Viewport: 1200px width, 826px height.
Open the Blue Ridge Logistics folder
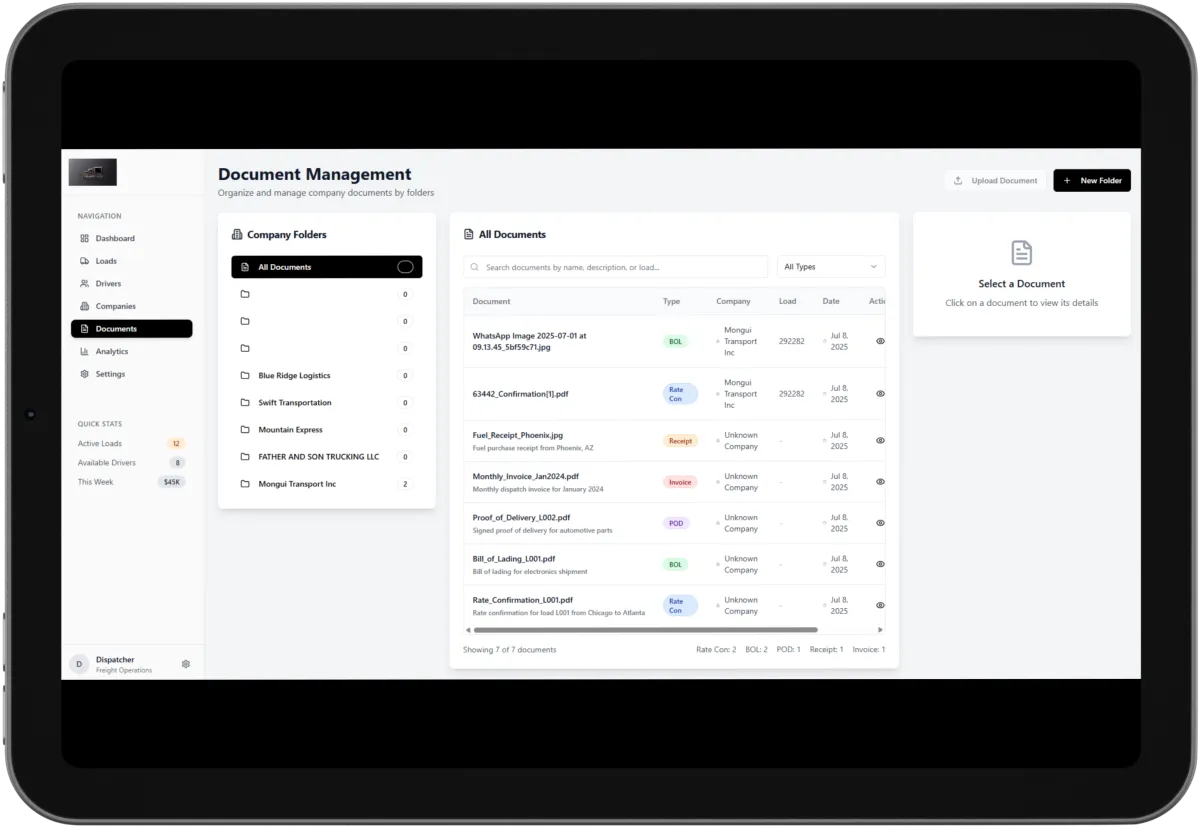coord(327,376)
